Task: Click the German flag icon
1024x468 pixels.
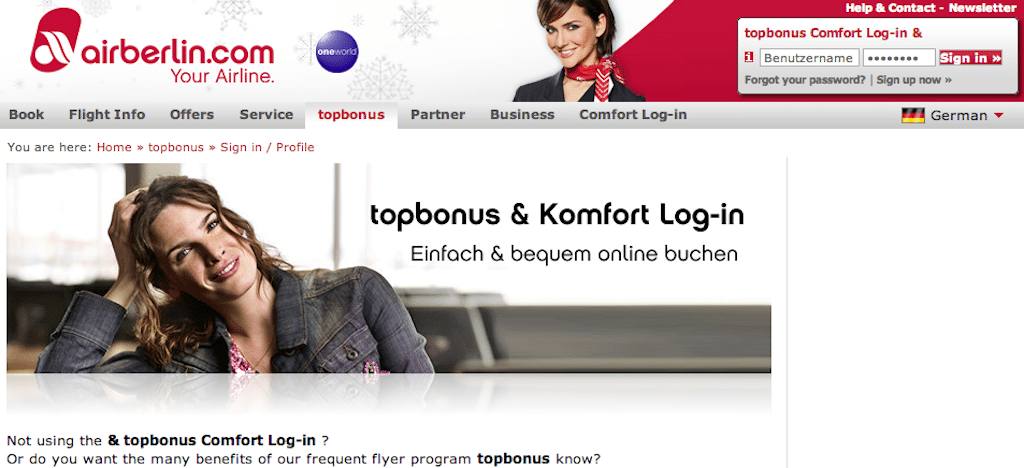Action: (913, 116)
